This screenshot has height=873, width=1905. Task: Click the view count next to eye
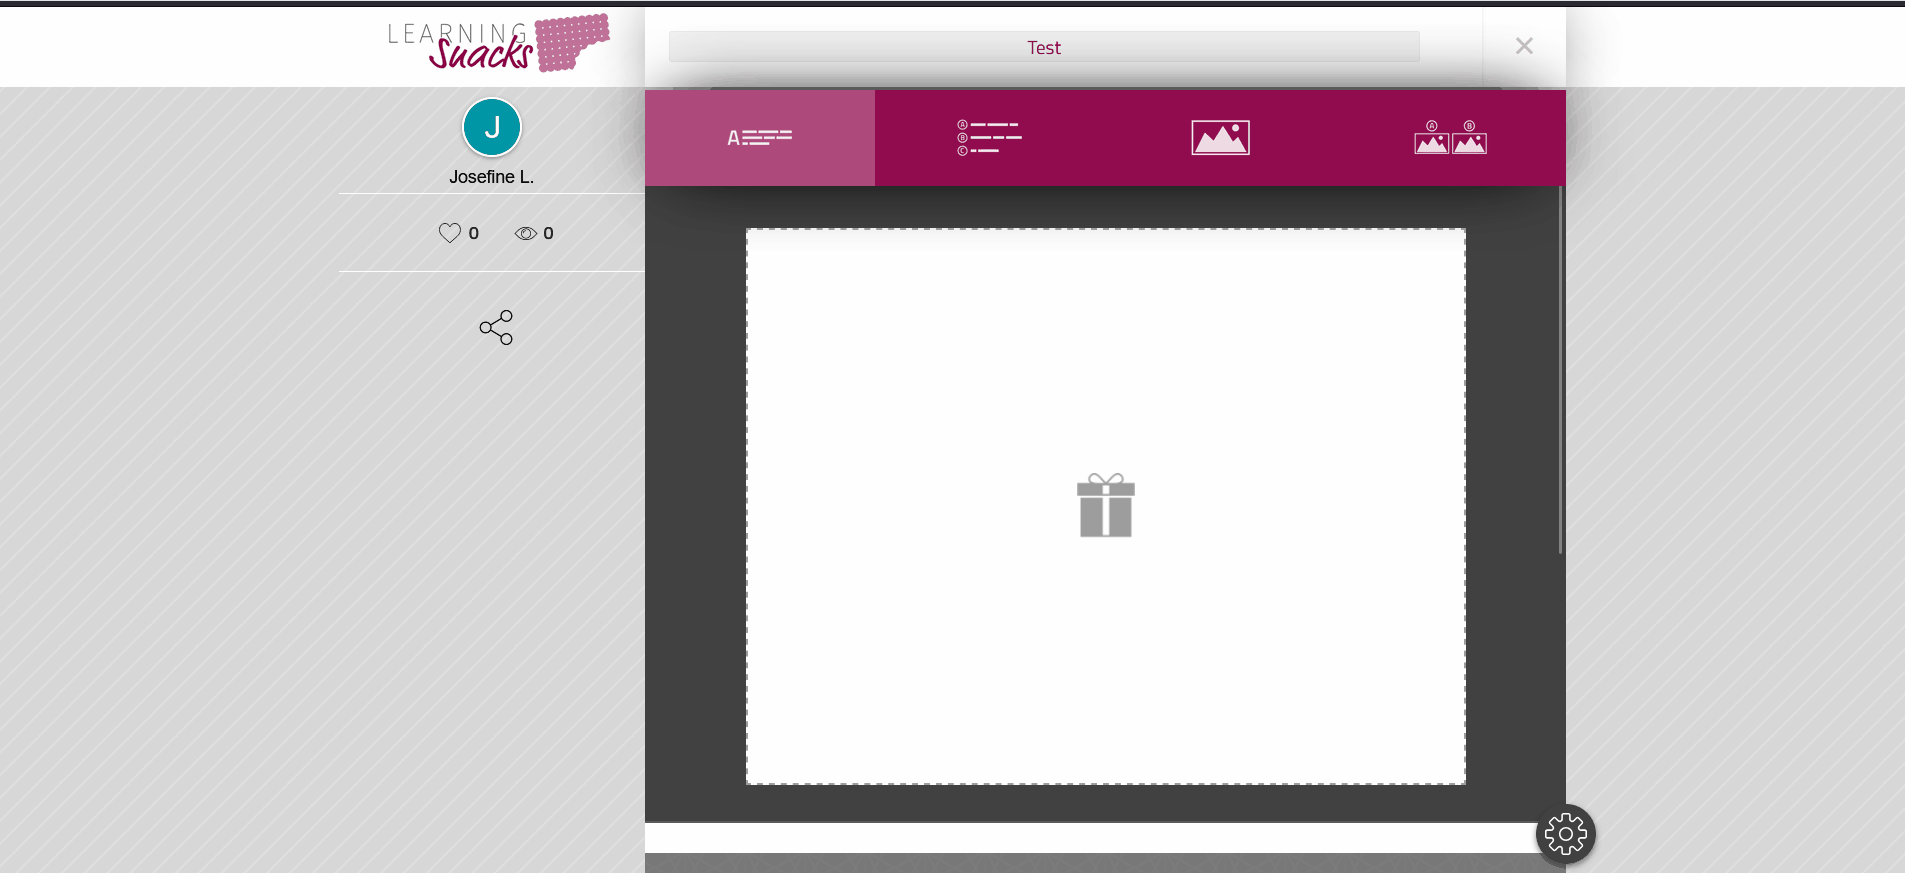point(548,233)
